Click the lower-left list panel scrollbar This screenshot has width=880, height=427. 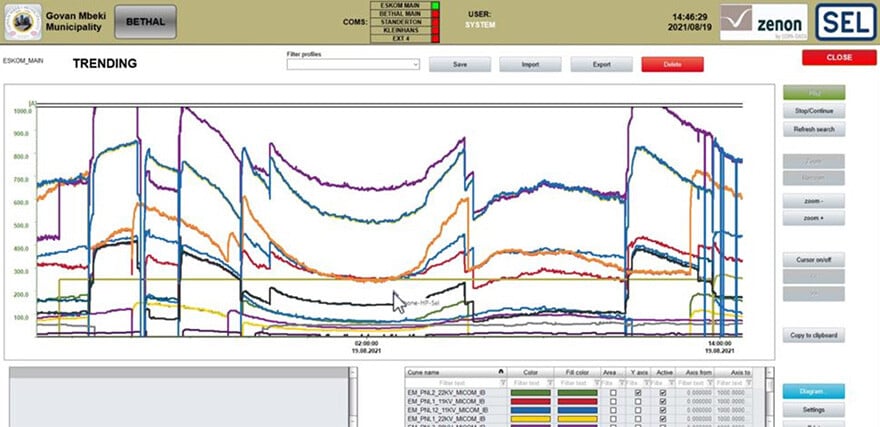click(x=352, y=397)
